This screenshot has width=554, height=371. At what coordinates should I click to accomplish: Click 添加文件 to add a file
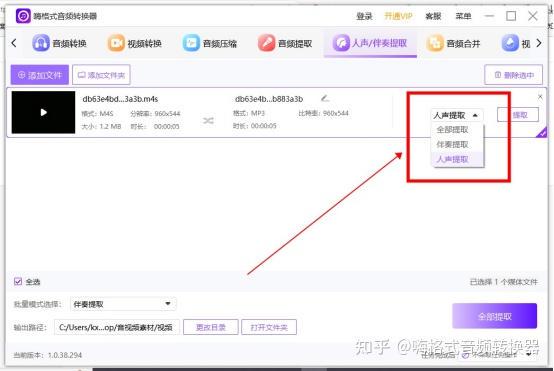(40, 75)
